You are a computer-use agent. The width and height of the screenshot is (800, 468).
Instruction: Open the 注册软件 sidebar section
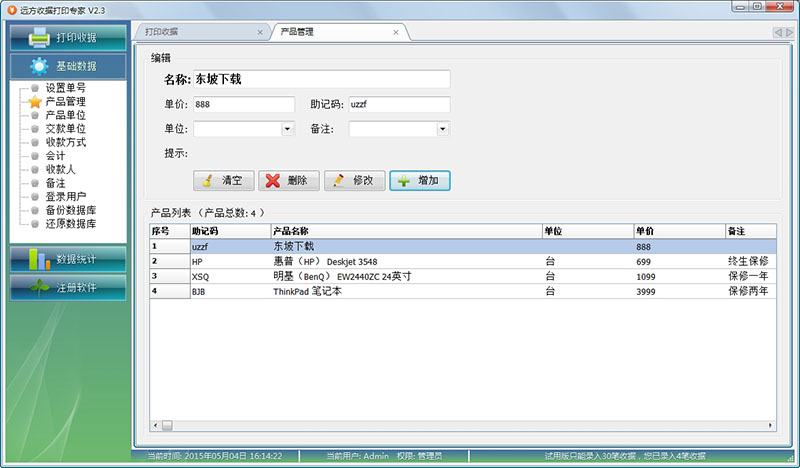click(68, 287)
